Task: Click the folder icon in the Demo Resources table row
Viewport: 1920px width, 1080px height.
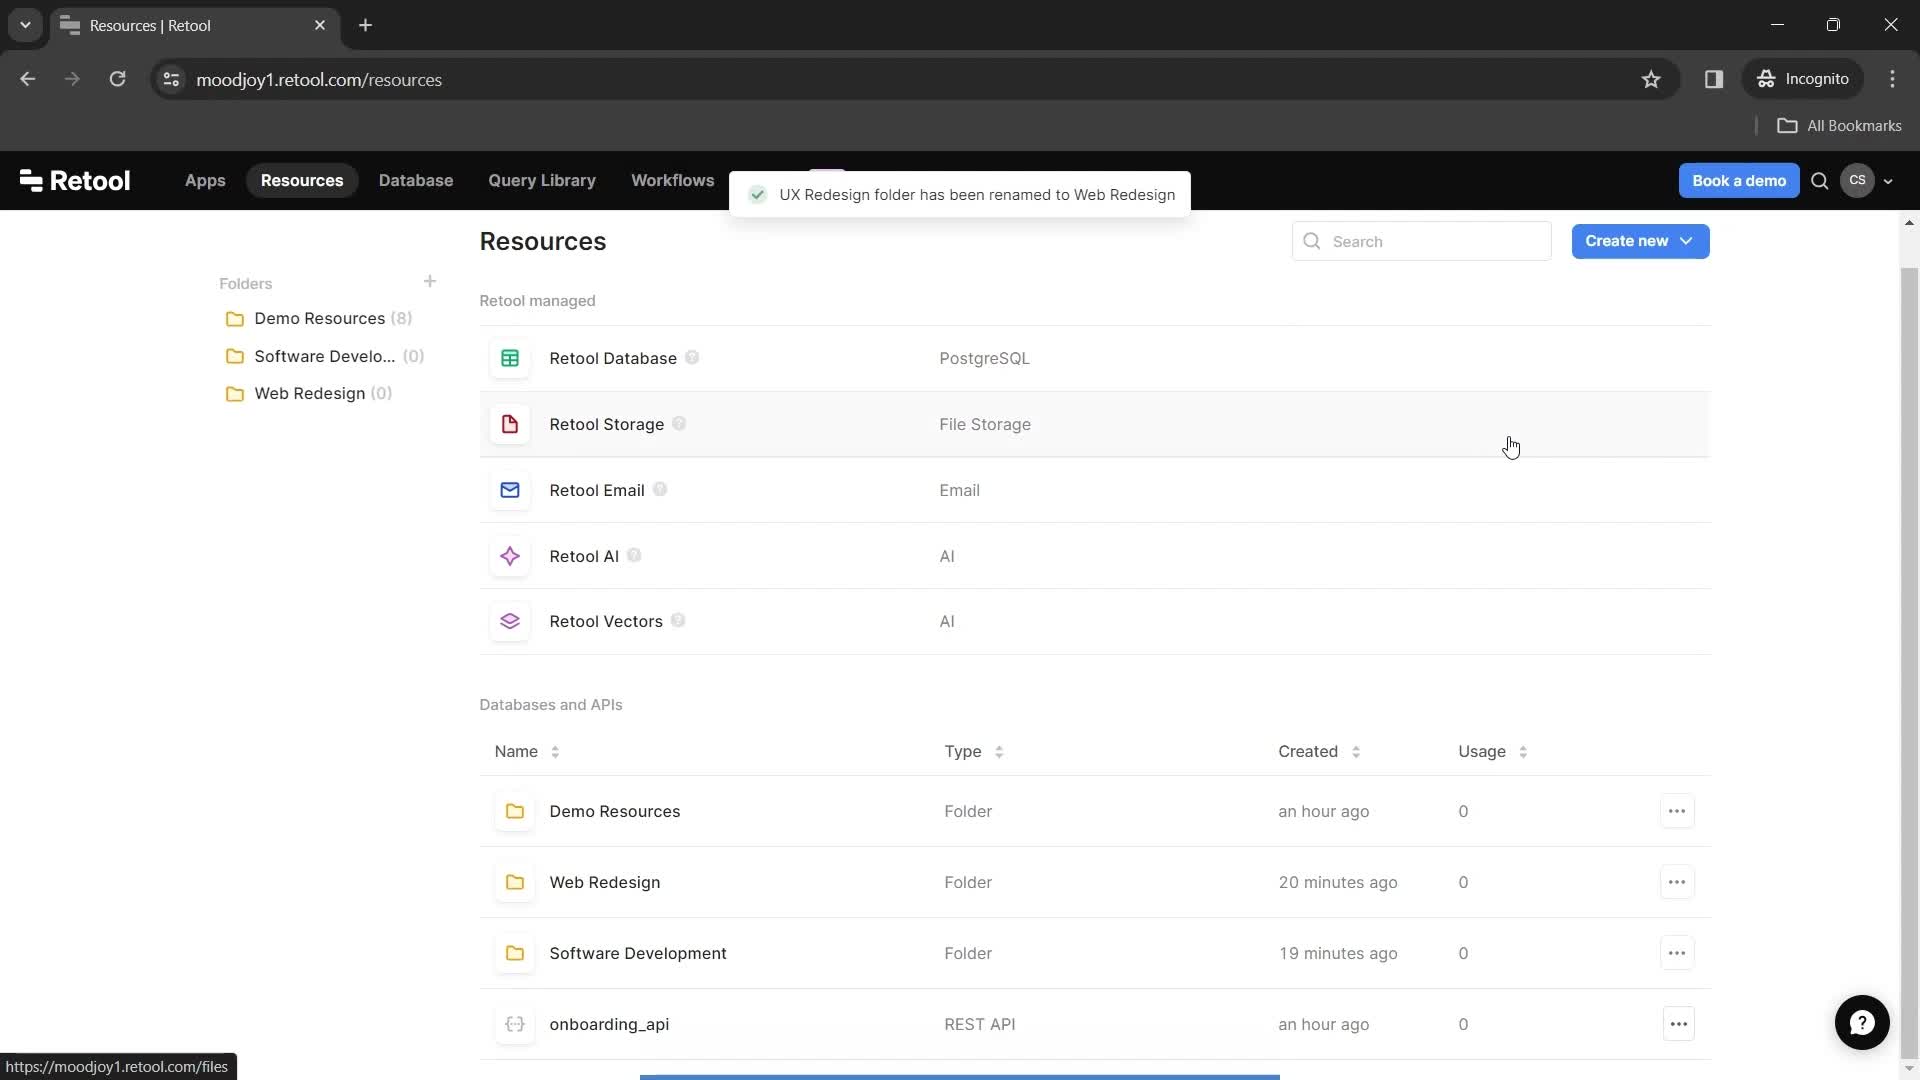Action: [x=515, y=811]
